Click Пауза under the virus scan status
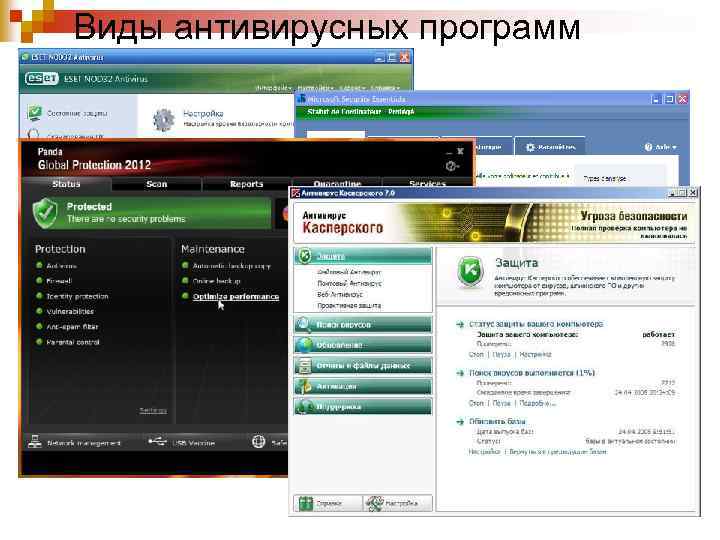 coord(501,404)
